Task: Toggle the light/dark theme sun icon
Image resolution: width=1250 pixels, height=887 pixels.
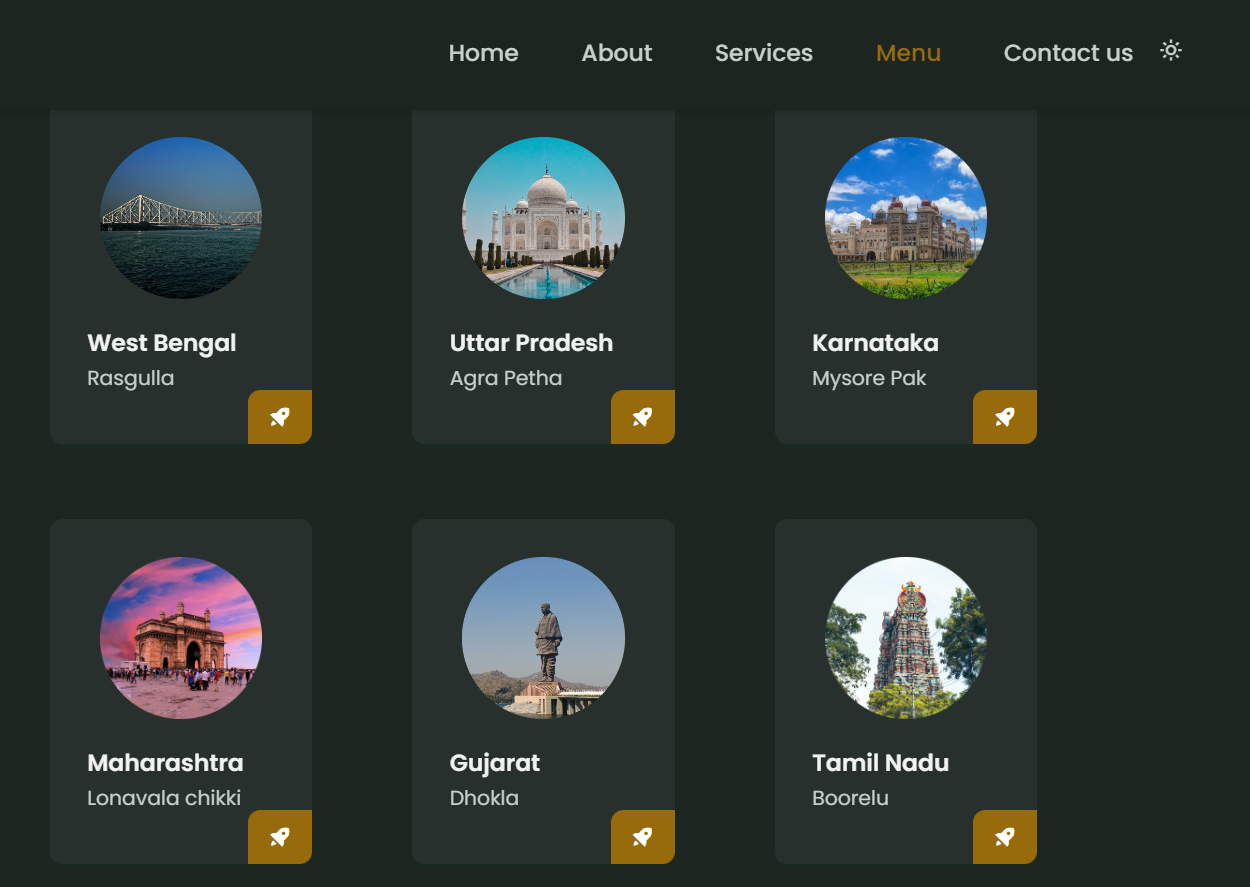Action: pos(1171,51)
